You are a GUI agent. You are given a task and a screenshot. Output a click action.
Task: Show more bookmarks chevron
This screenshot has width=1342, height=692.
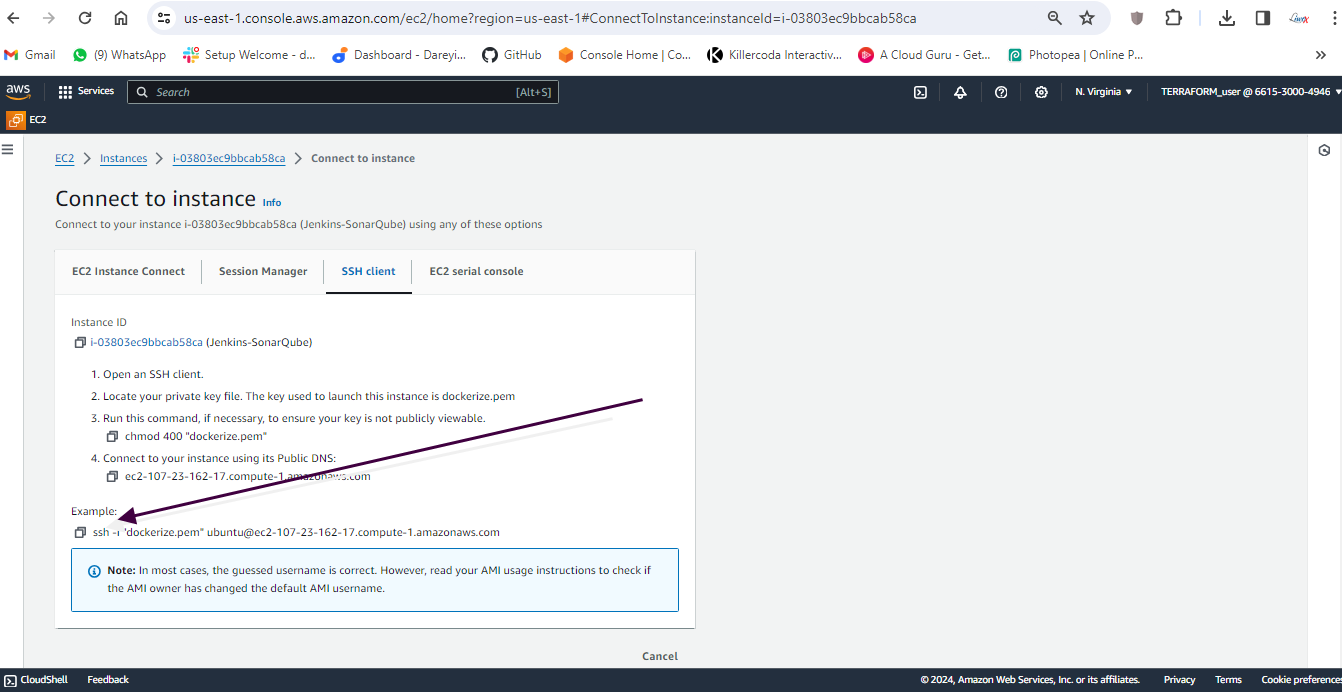[1321, 55]
